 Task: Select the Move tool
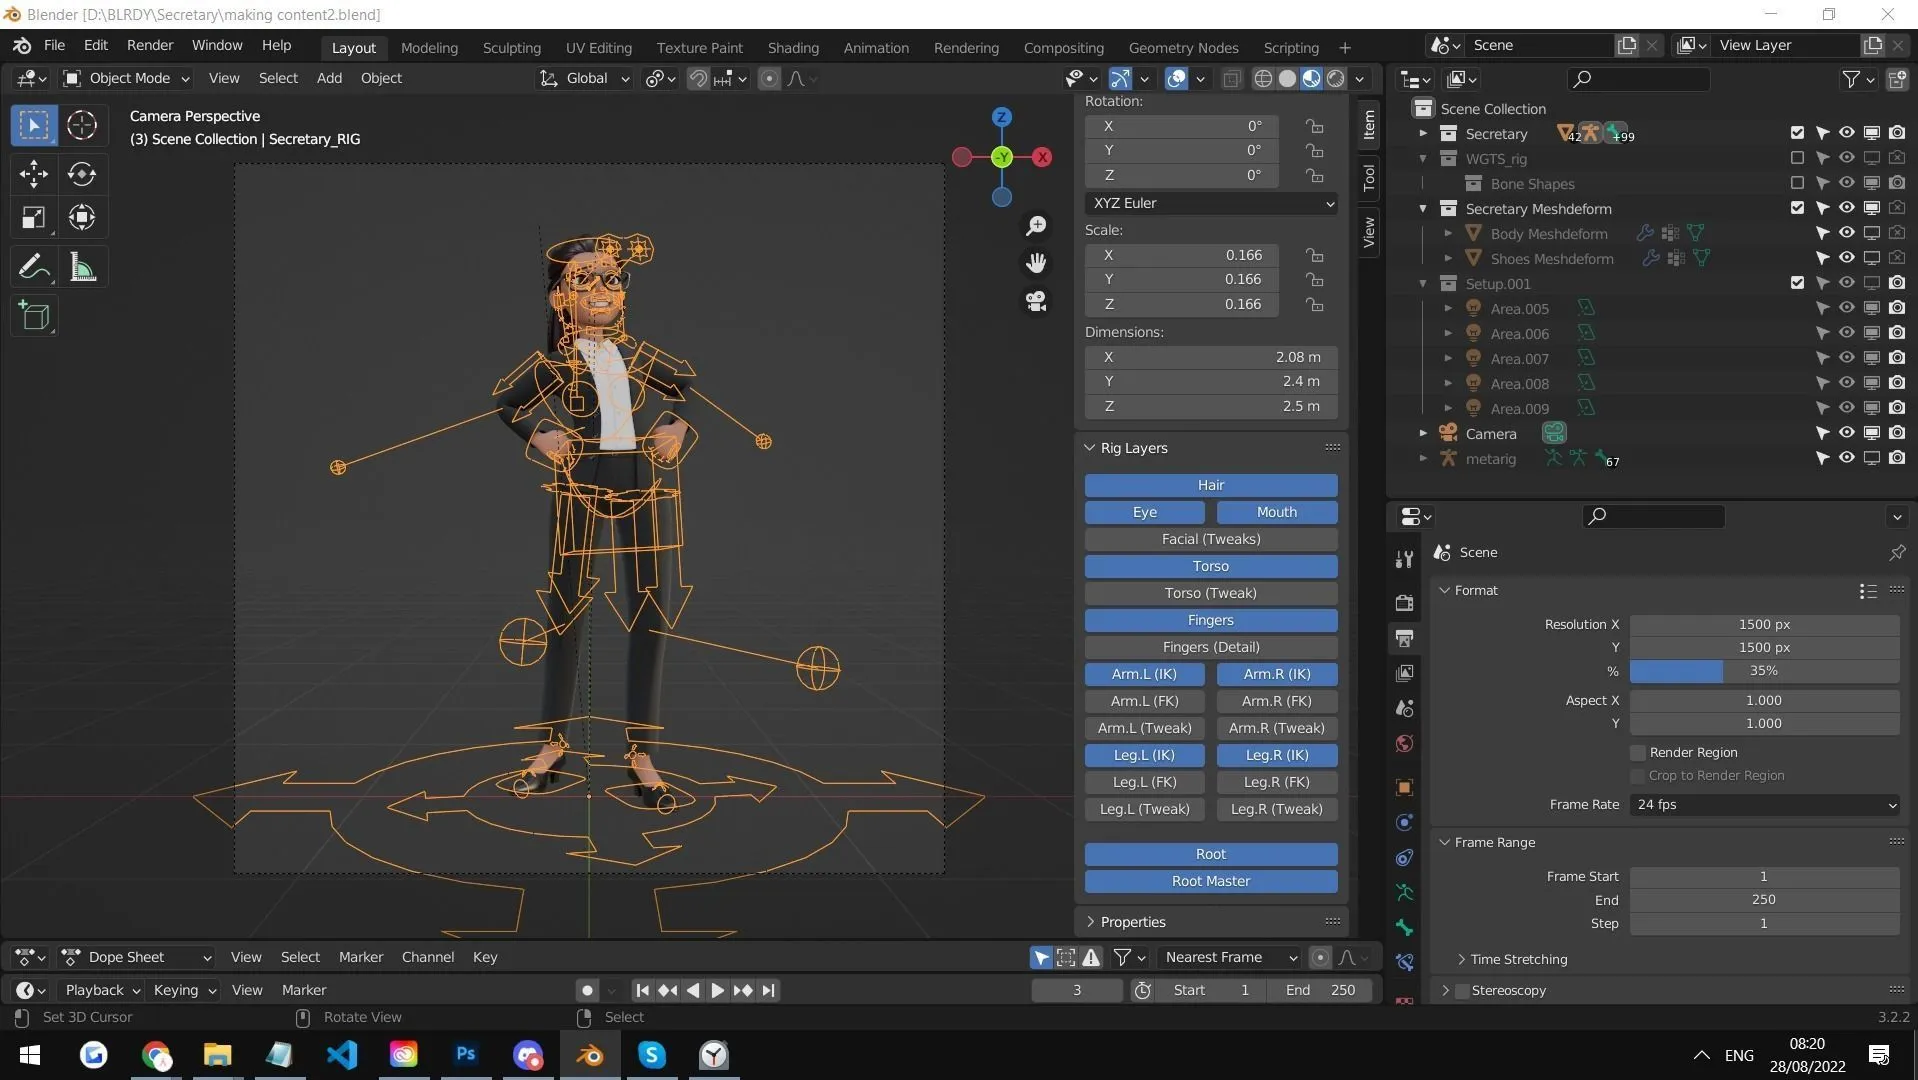pos(33,173)
